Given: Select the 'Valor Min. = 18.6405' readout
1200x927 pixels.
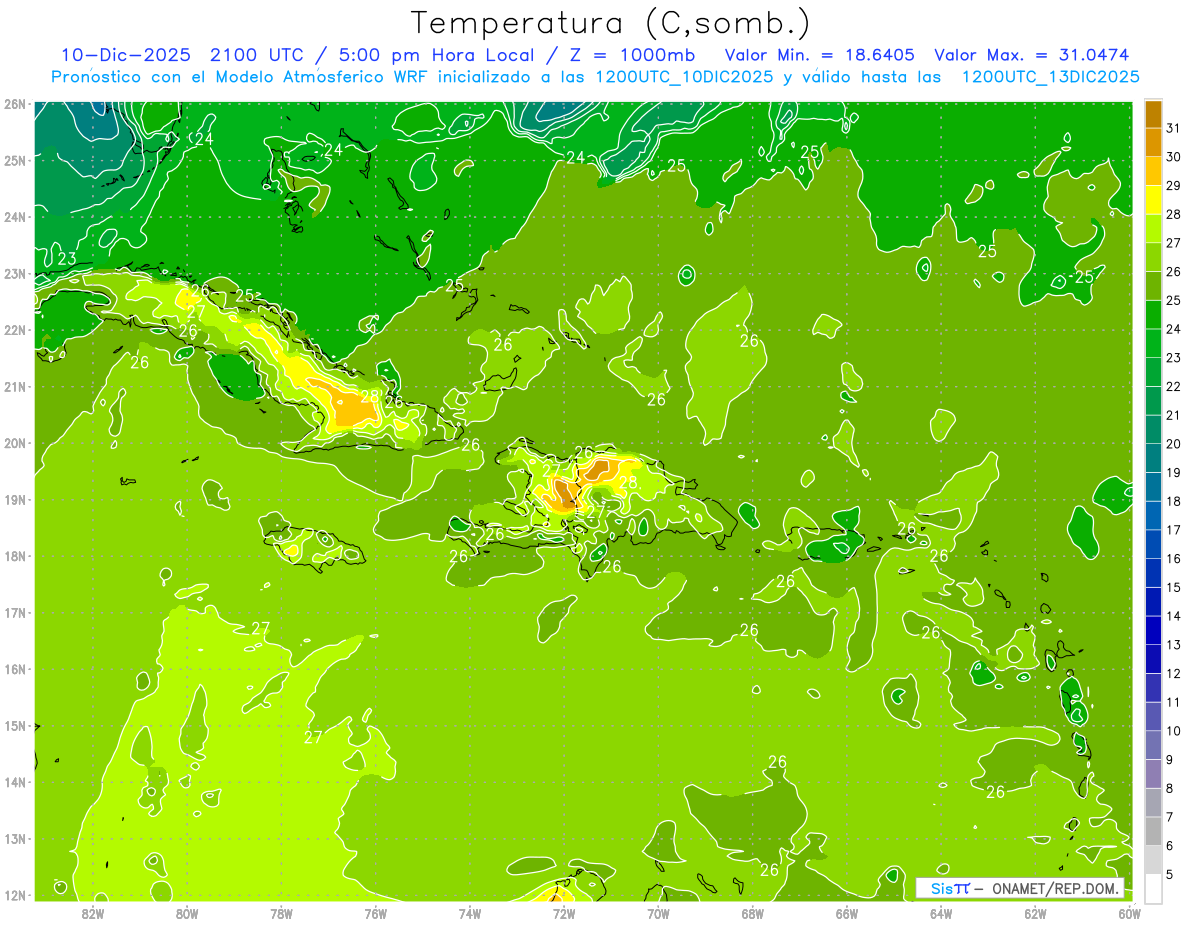Looking at the screenshot, I should (818, 55).
